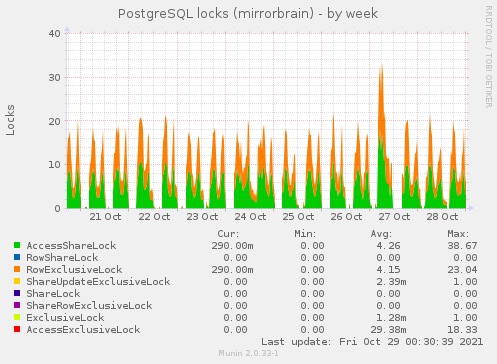
Task: Select the RowExclusiveLock legend label
Action: (74, 270)
